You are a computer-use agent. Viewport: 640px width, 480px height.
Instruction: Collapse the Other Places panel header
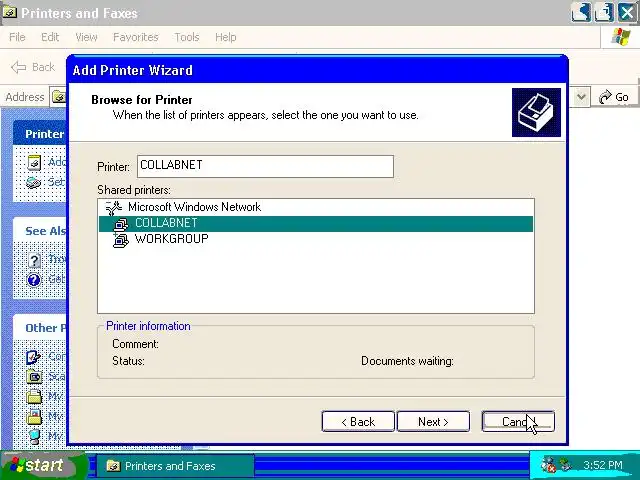coord(40,328)
